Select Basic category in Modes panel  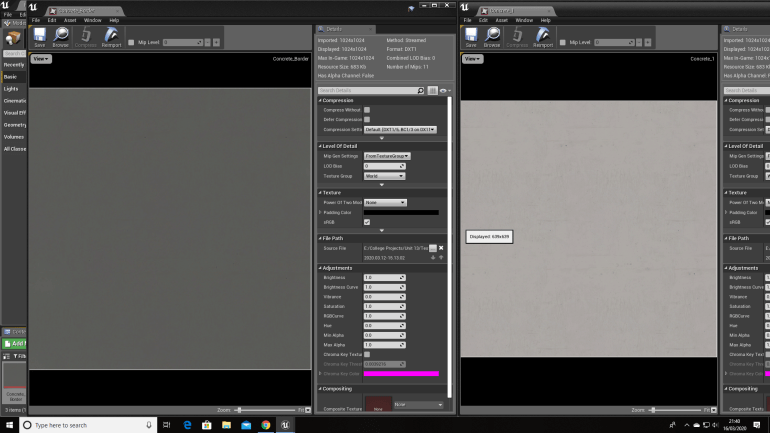(x=10, y=77)
